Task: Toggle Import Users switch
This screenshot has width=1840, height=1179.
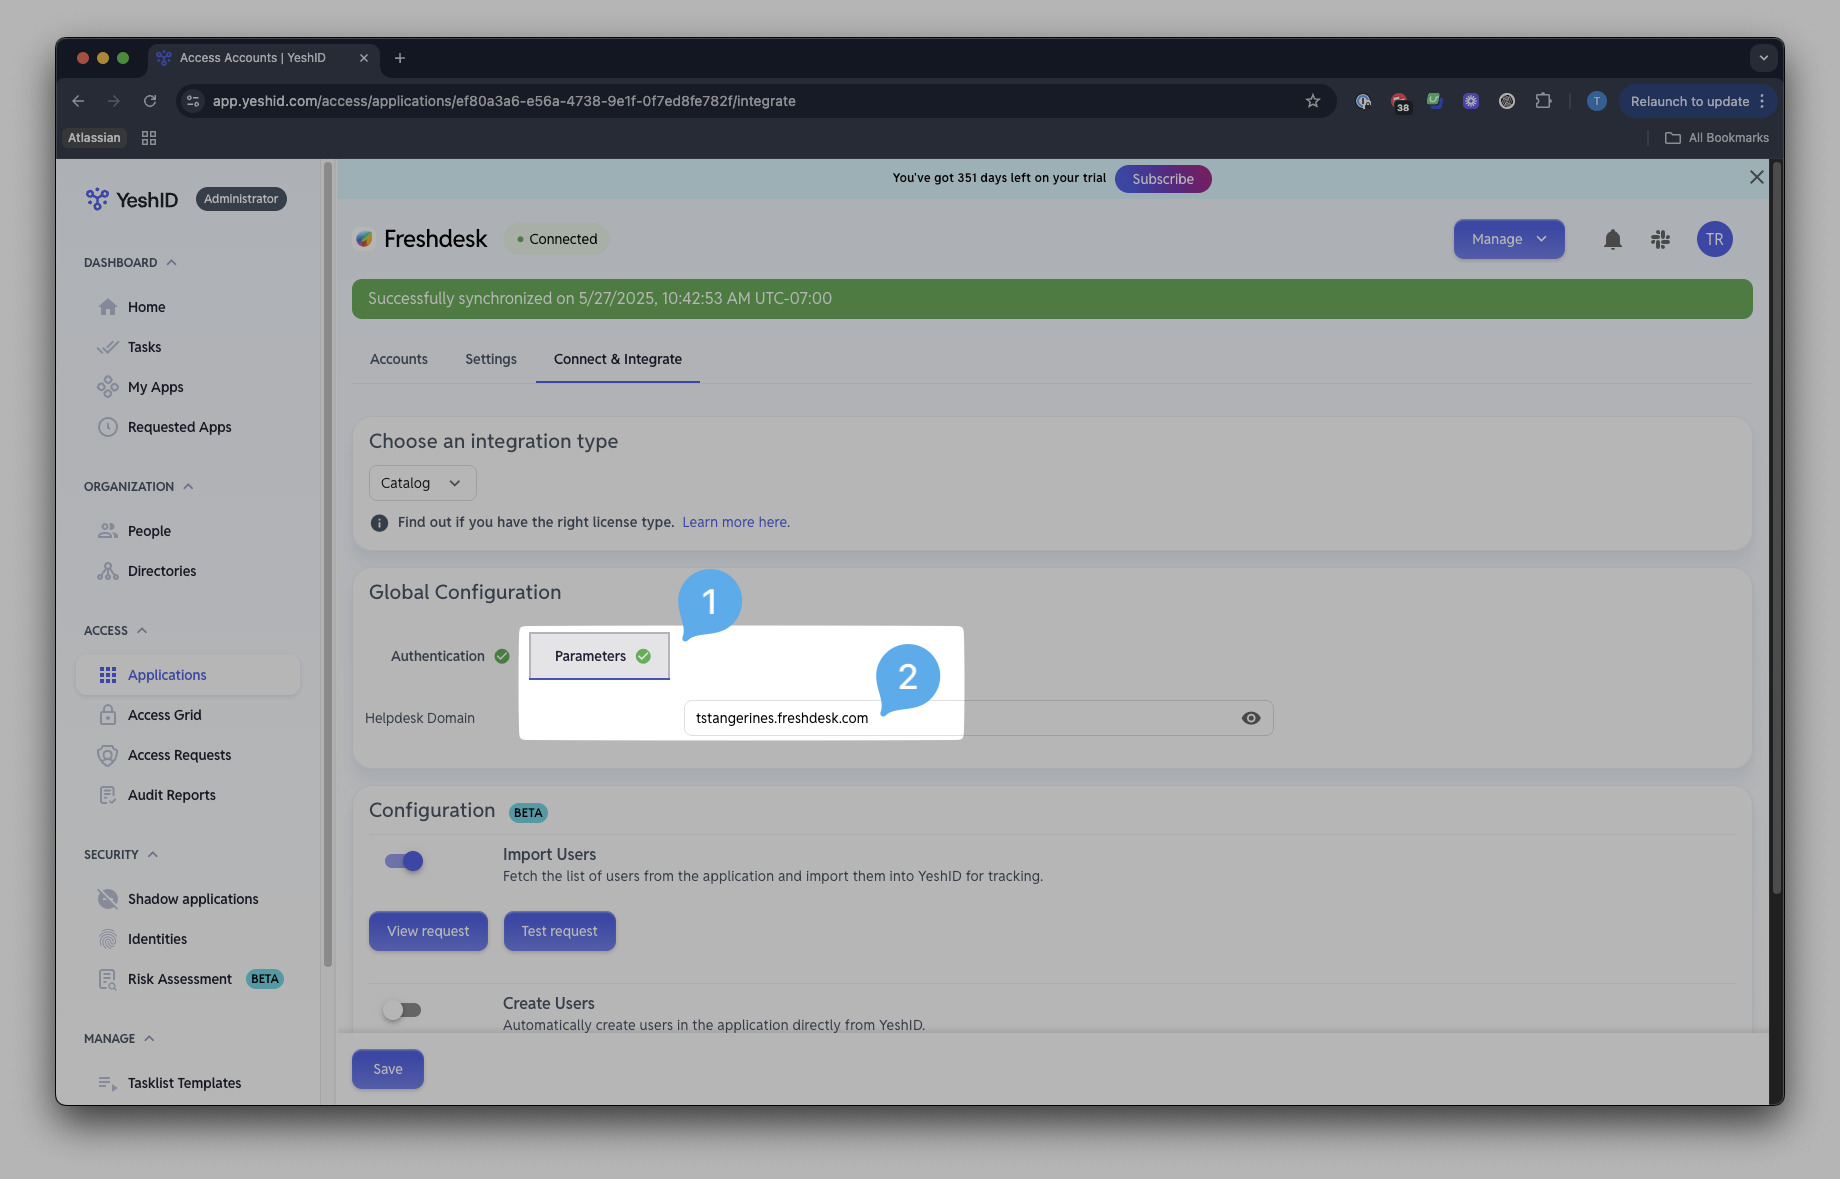Action: pyautogui.click(x=404, y=861)
